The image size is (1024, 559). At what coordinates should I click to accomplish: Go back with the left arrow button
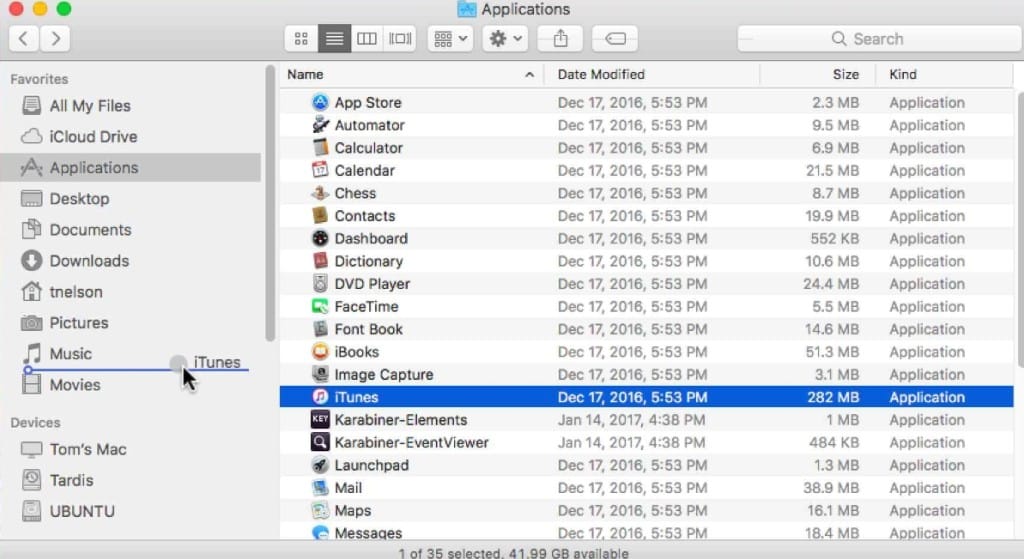(24, 39)
